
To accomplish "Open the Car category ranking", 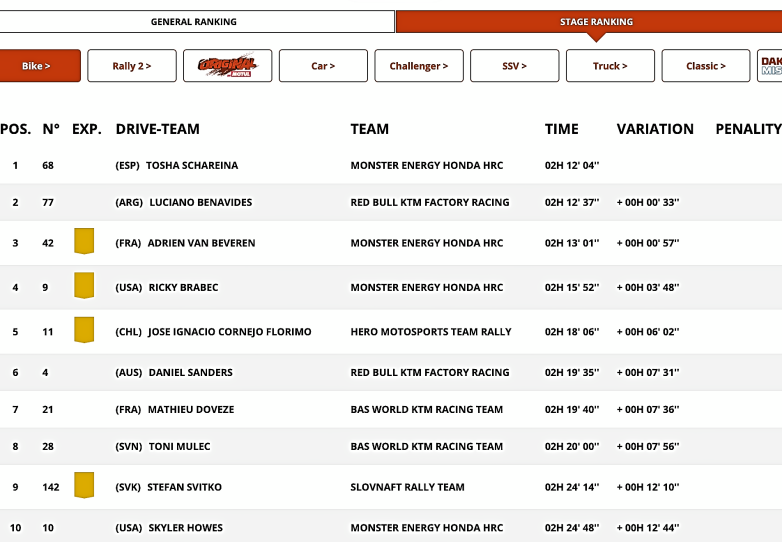I will coord(323,66).
